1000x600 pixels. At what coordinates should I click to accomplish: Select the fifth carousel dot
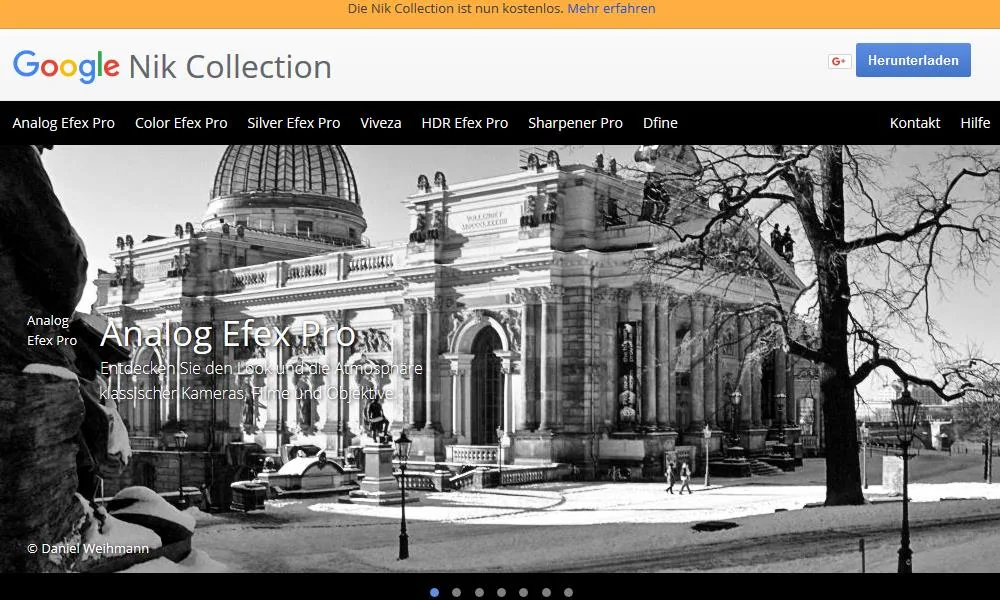click(524, 592)
